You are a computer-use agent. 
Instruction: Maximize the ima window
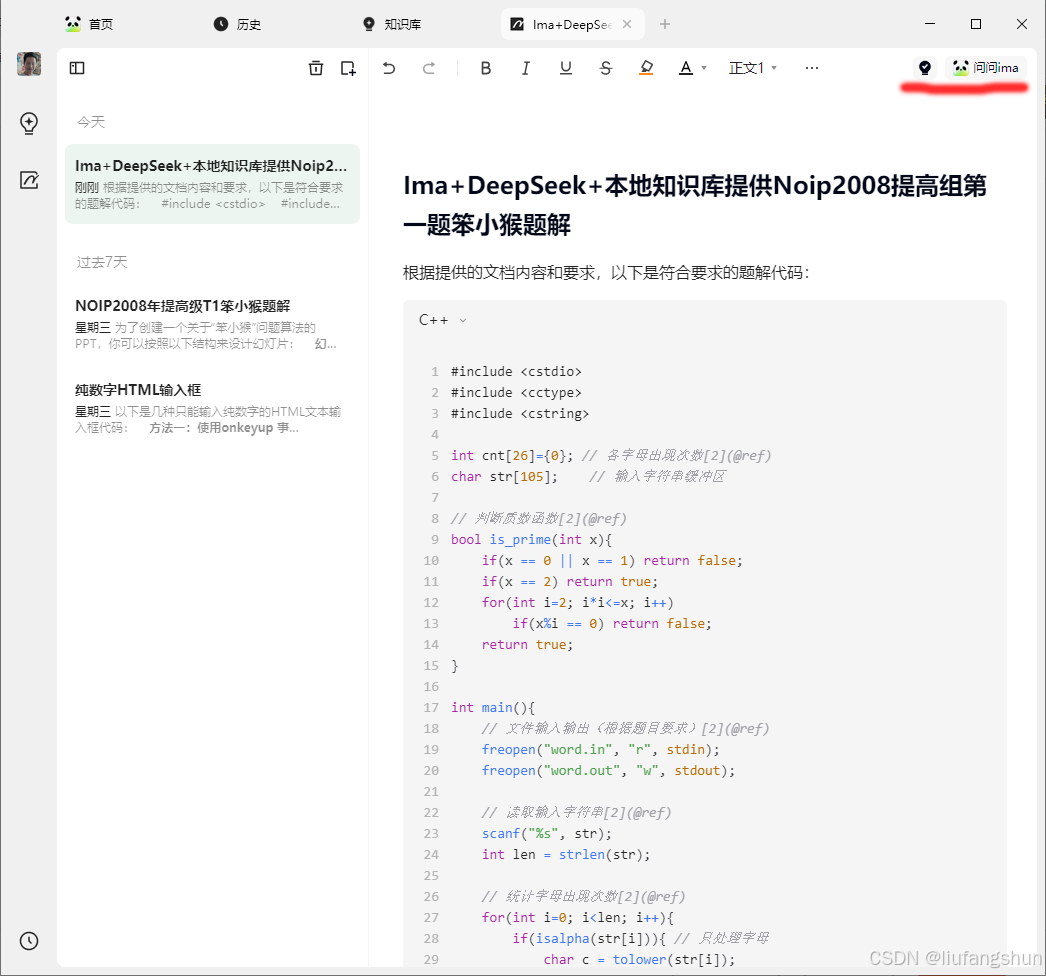[x=976, y=24]
